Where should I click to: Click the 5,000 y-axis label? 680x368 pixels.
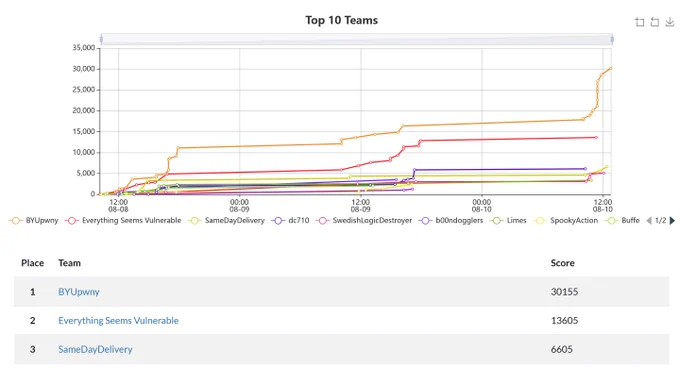85,173
